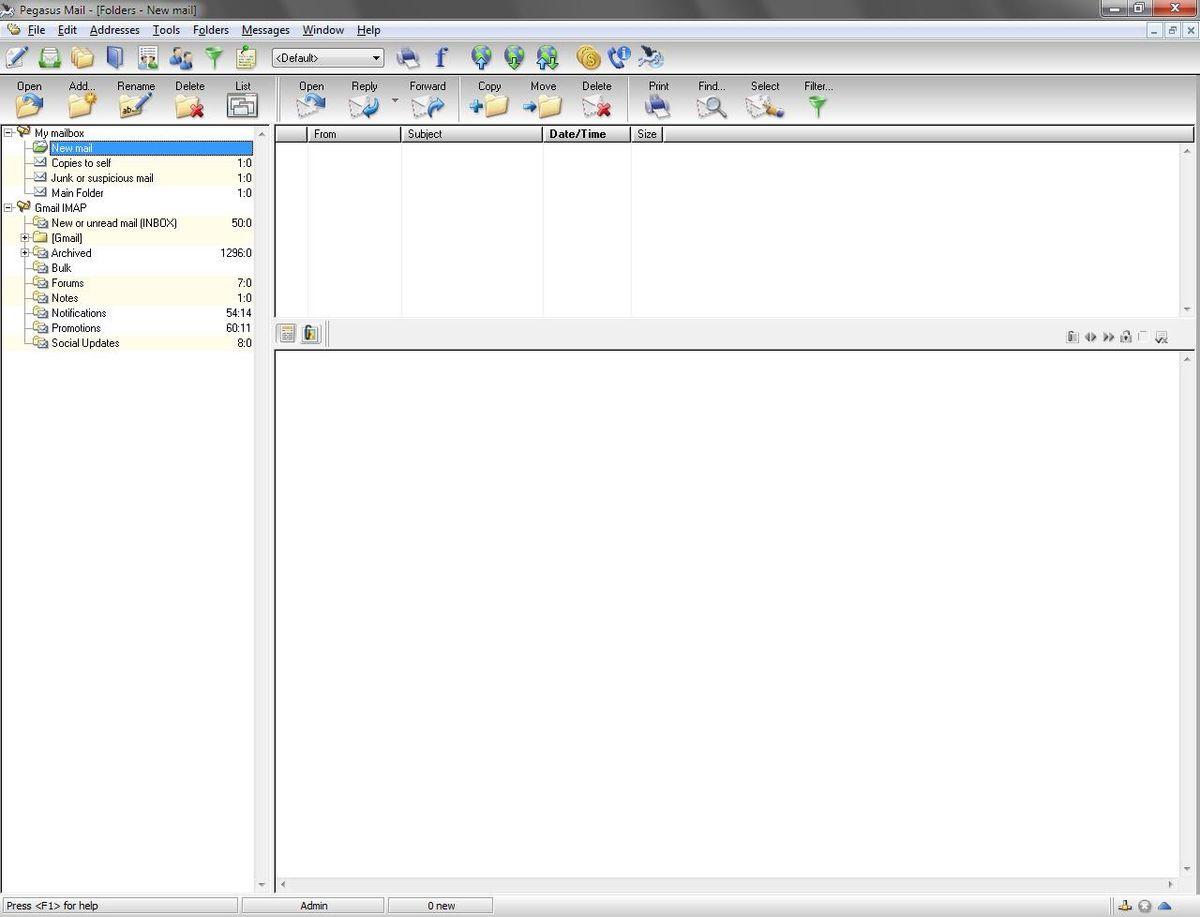This screenshot has width=1200, height=917.
Task: Open the notepad with green pin icon
Action: 246,57
